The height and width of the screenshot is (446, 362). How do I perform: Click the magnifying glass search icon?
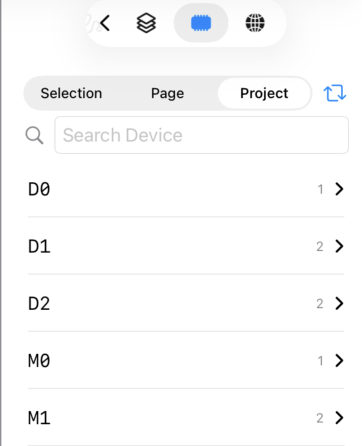tap(34, 135)
